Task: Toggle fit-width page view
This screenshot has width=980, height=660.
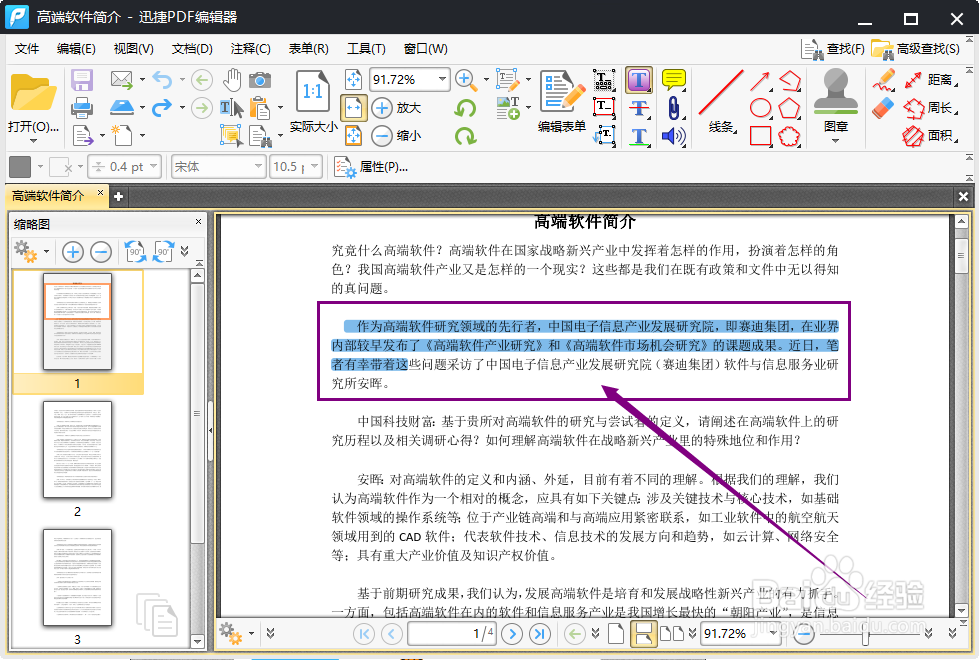Action: (x=644, y=633)
